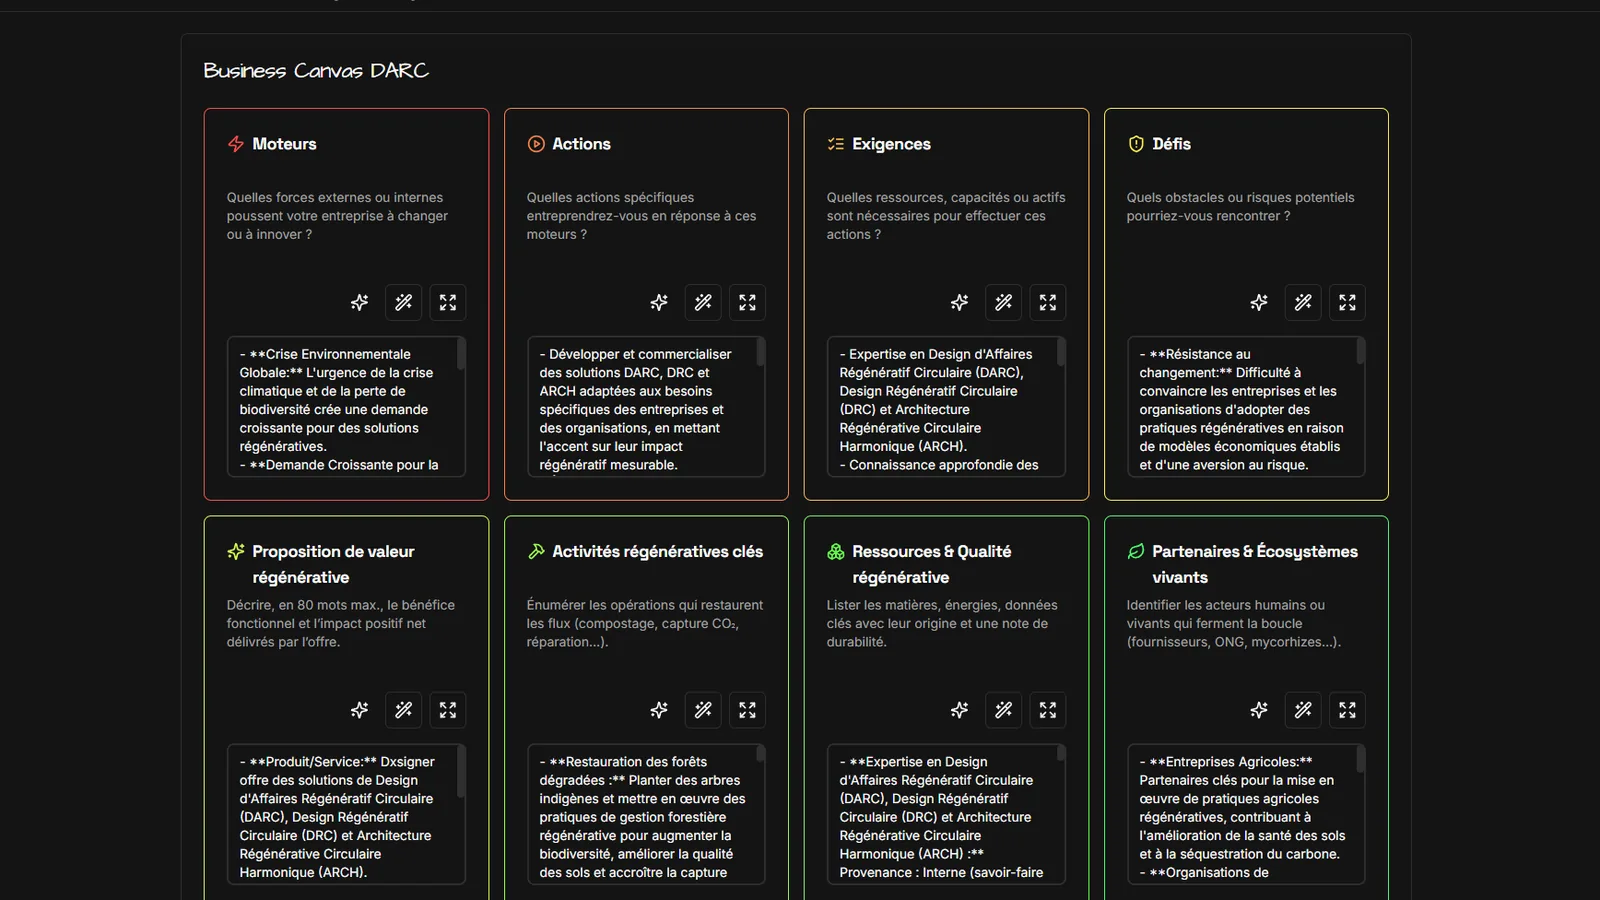Expand the Moteurs card to fullscreen
Image resolution: width=1600 pixels, height=900 pixels.
pyautogui.click(x=448, y=302)
